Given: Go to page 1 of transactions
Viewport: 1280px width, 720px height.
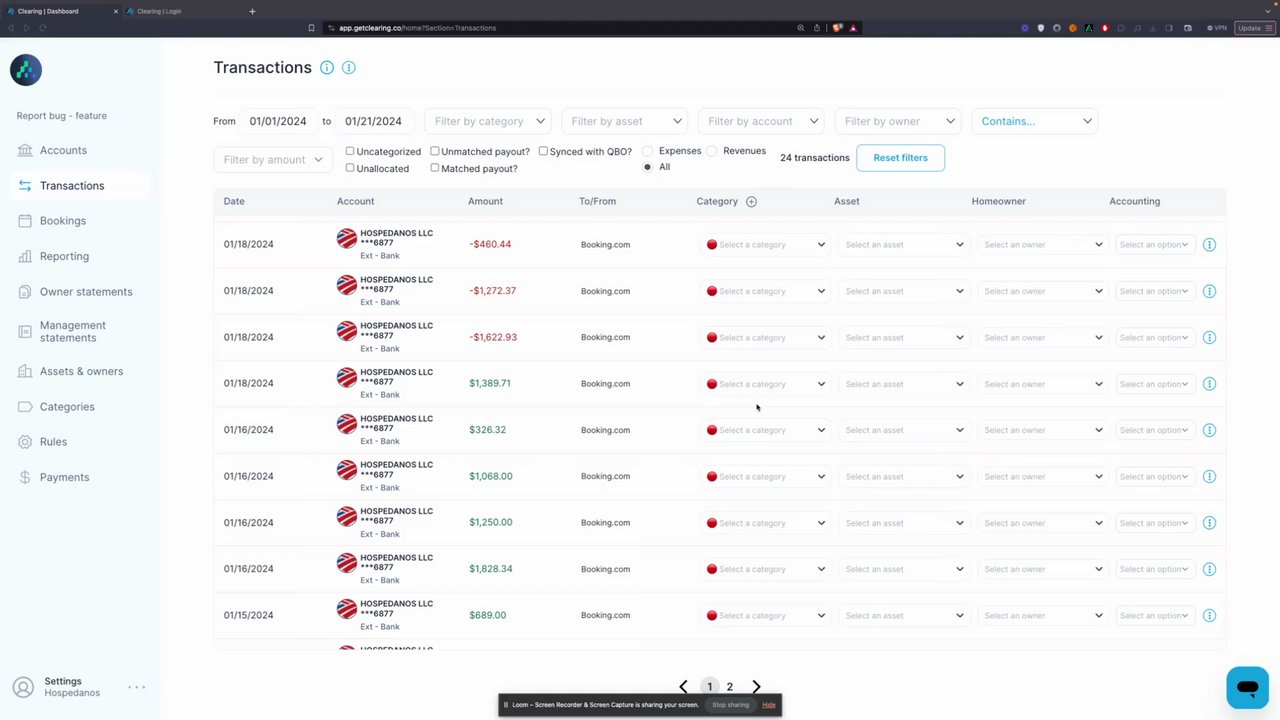Looking at the screenshot, I should [x=709, y=687].
